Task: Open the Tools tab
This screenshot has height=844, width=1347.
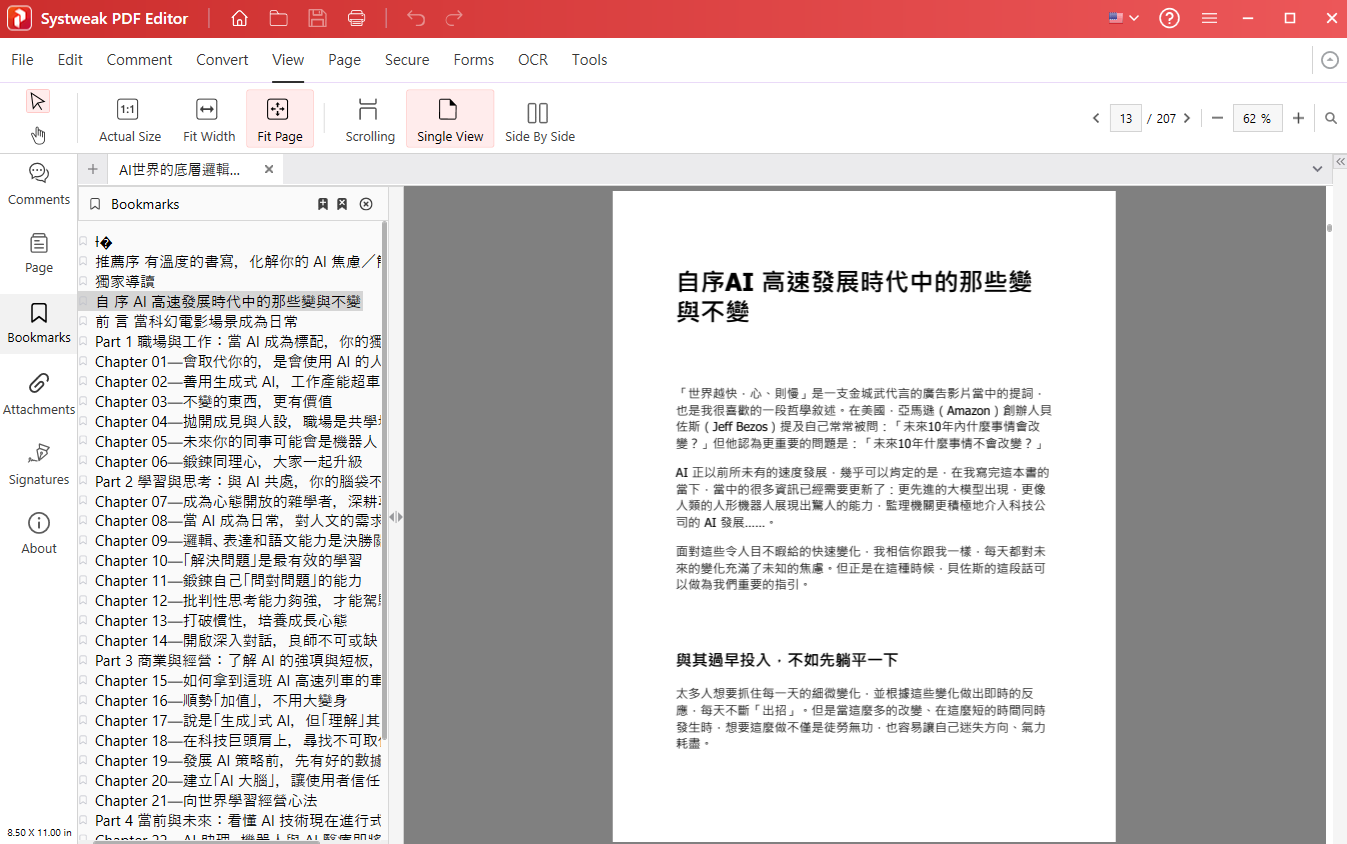Action: (589, 60)
